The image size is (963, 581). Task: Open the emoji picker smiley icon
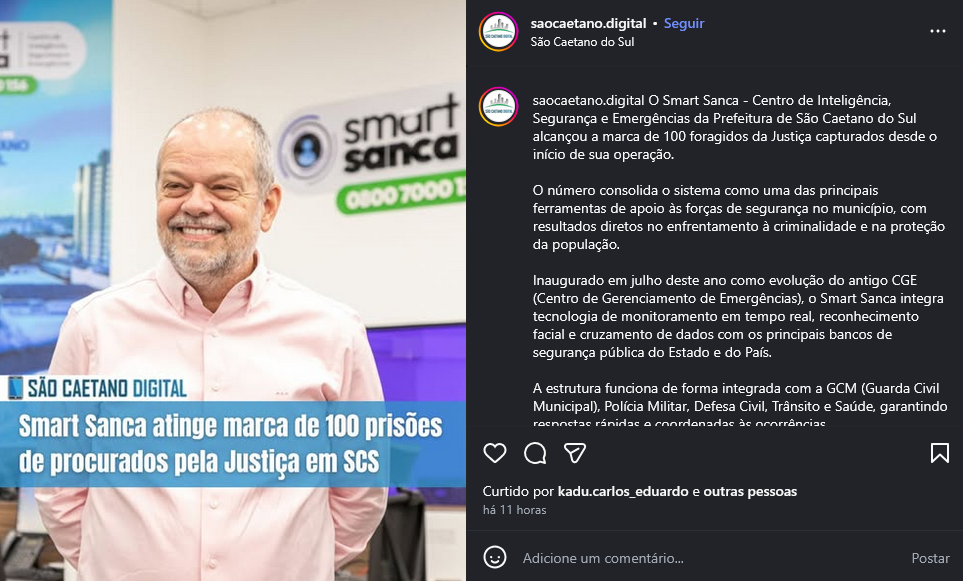click(x=494, y=558)
